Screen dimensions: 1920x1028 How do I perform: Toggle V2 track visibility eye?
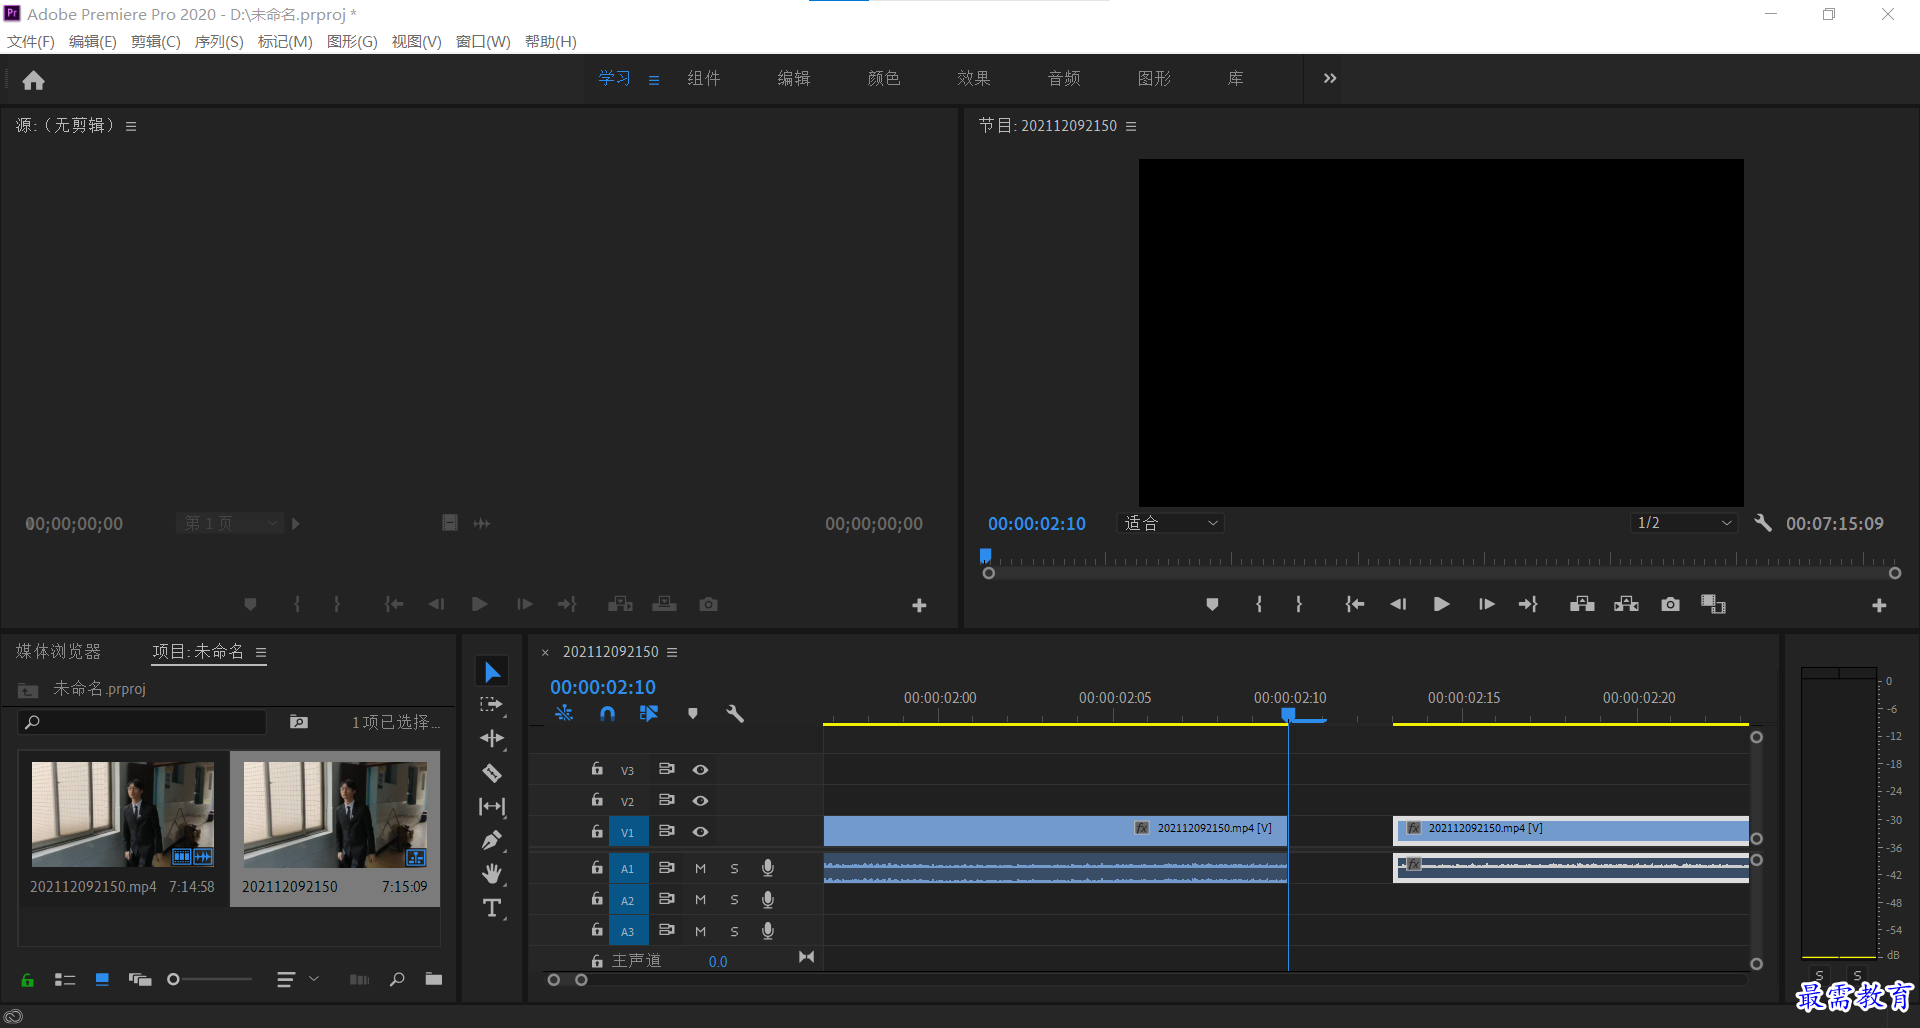point(700,800)
